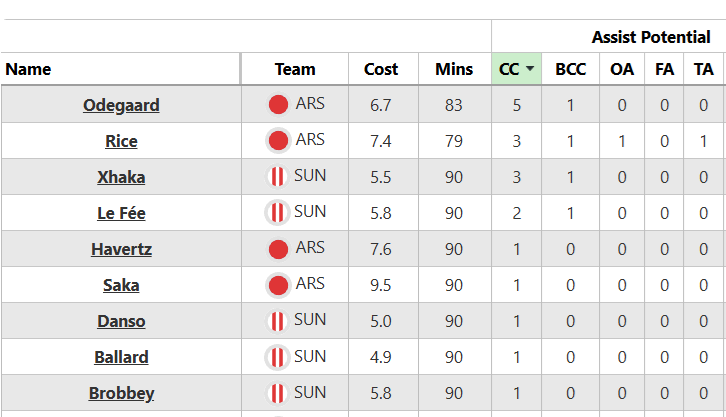Click Arsenal badge icon in Saka row
The width and height of the screenshot is (726, 417).
coord(278,285)
